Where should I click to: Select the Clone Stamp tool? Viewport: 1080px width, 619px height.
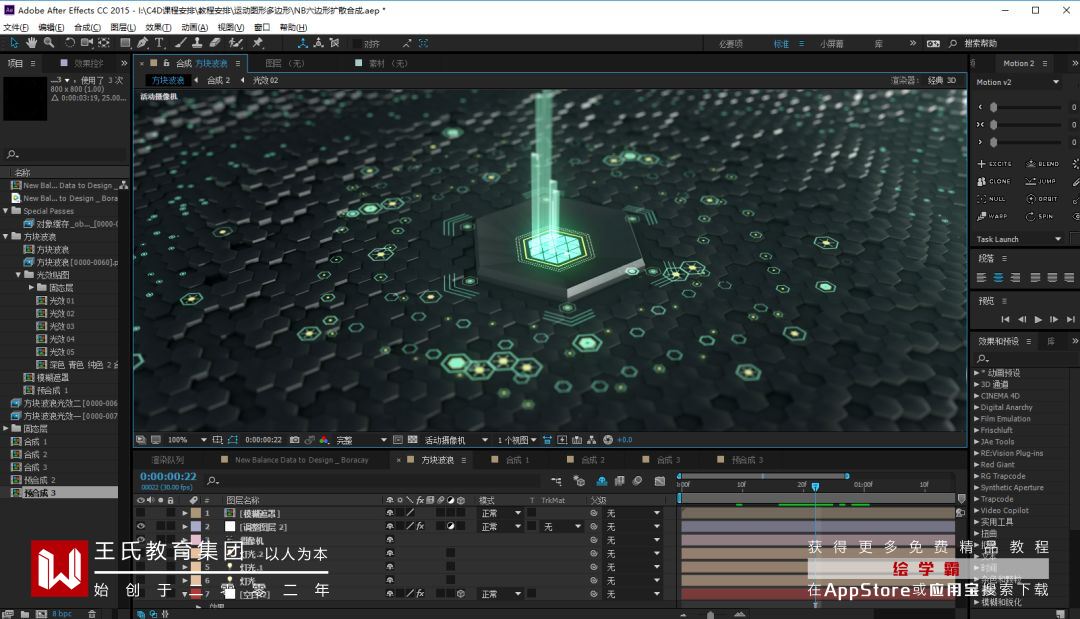click(x=197, y=43)
